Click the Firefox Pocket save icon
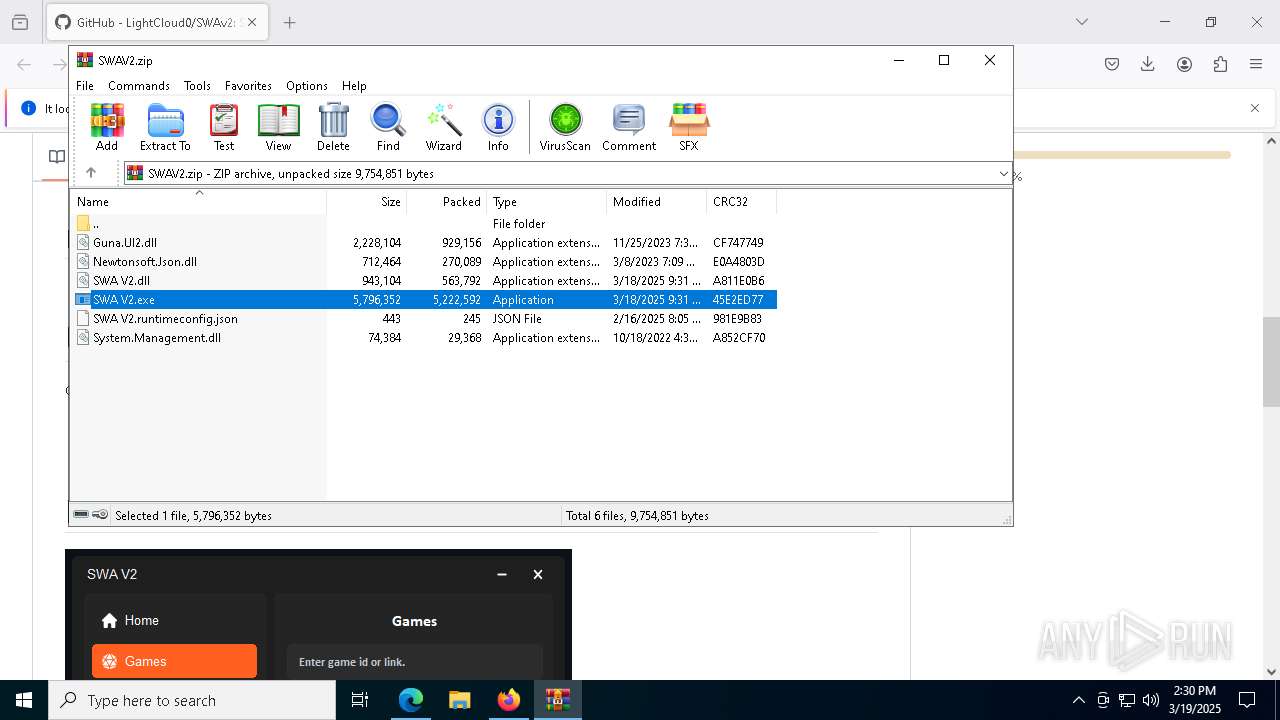1280x720 pixels. point(1112,64)
